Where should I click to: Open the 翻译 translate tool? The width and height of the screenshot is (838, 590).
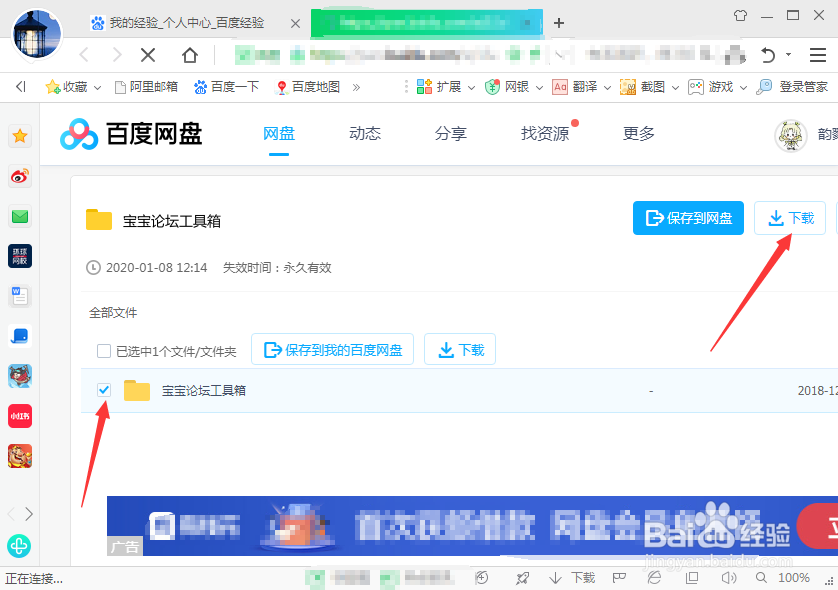[x=575, y=87]
